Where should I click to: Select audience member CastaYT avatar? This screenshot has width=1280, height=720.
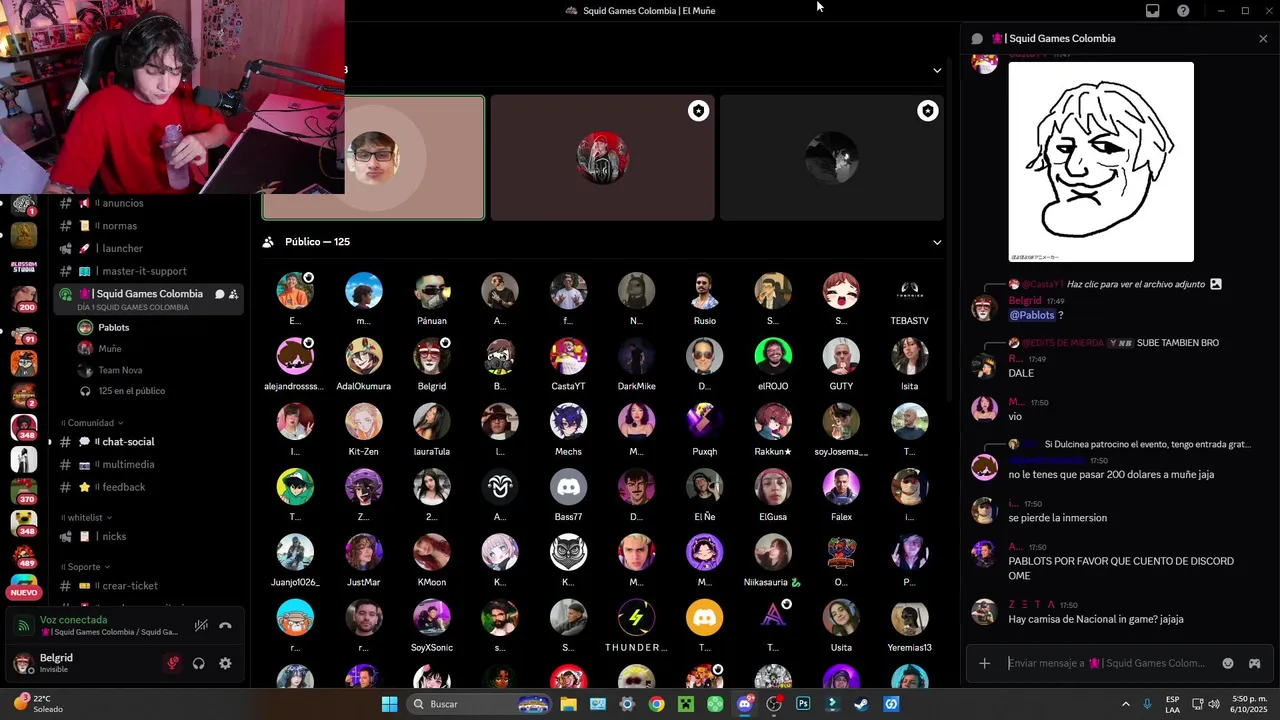tap(568, 356)
